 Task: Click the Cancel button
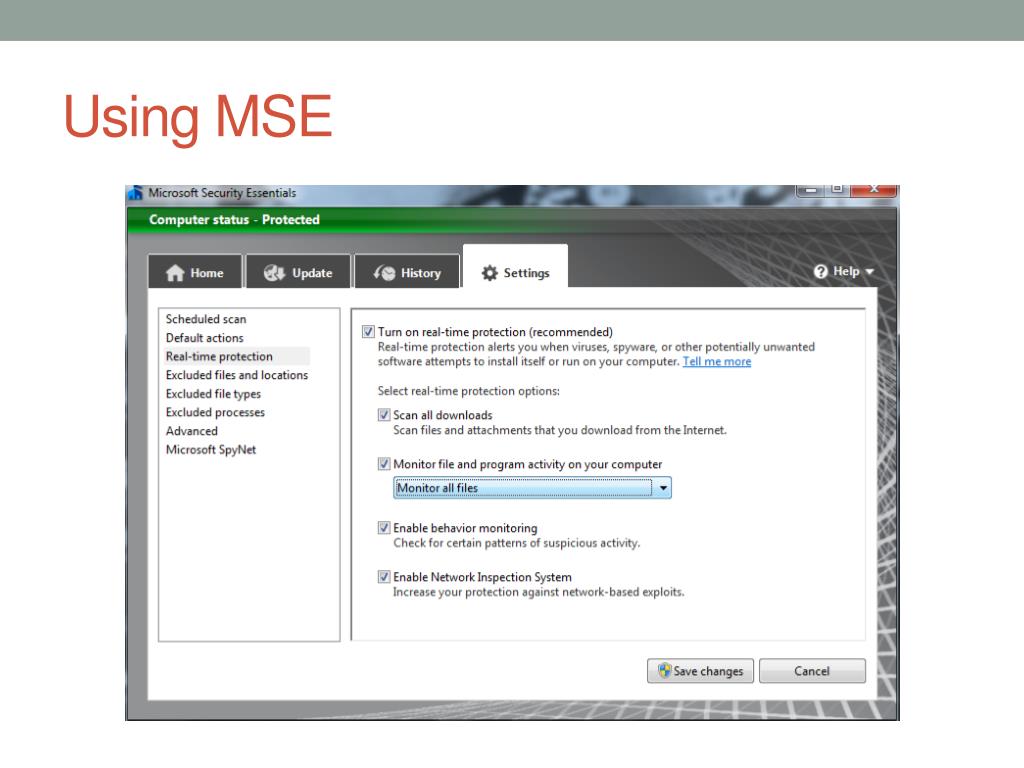pos(812,671)
